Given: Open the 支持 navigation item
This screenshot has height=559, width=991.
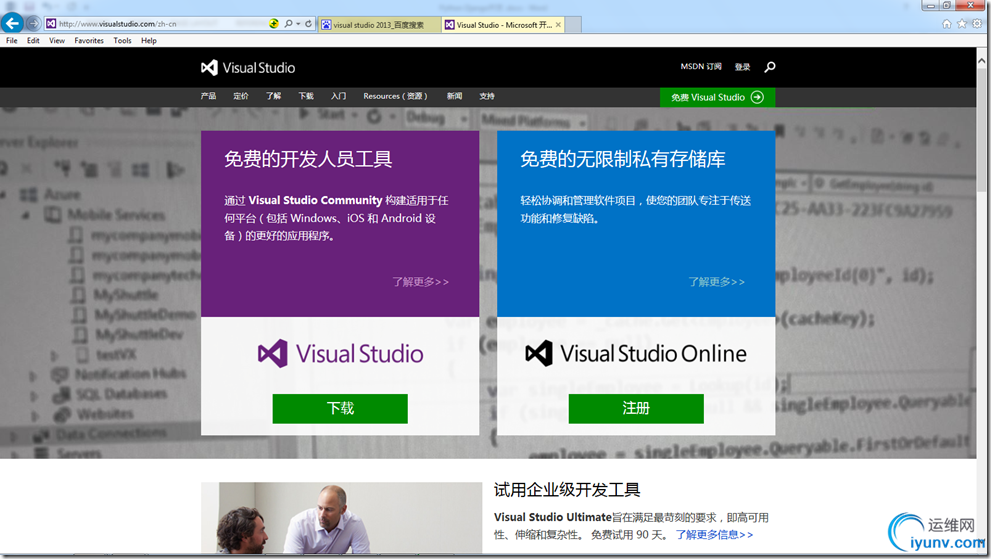Looking at the screenshot, I should pos(487,96).
